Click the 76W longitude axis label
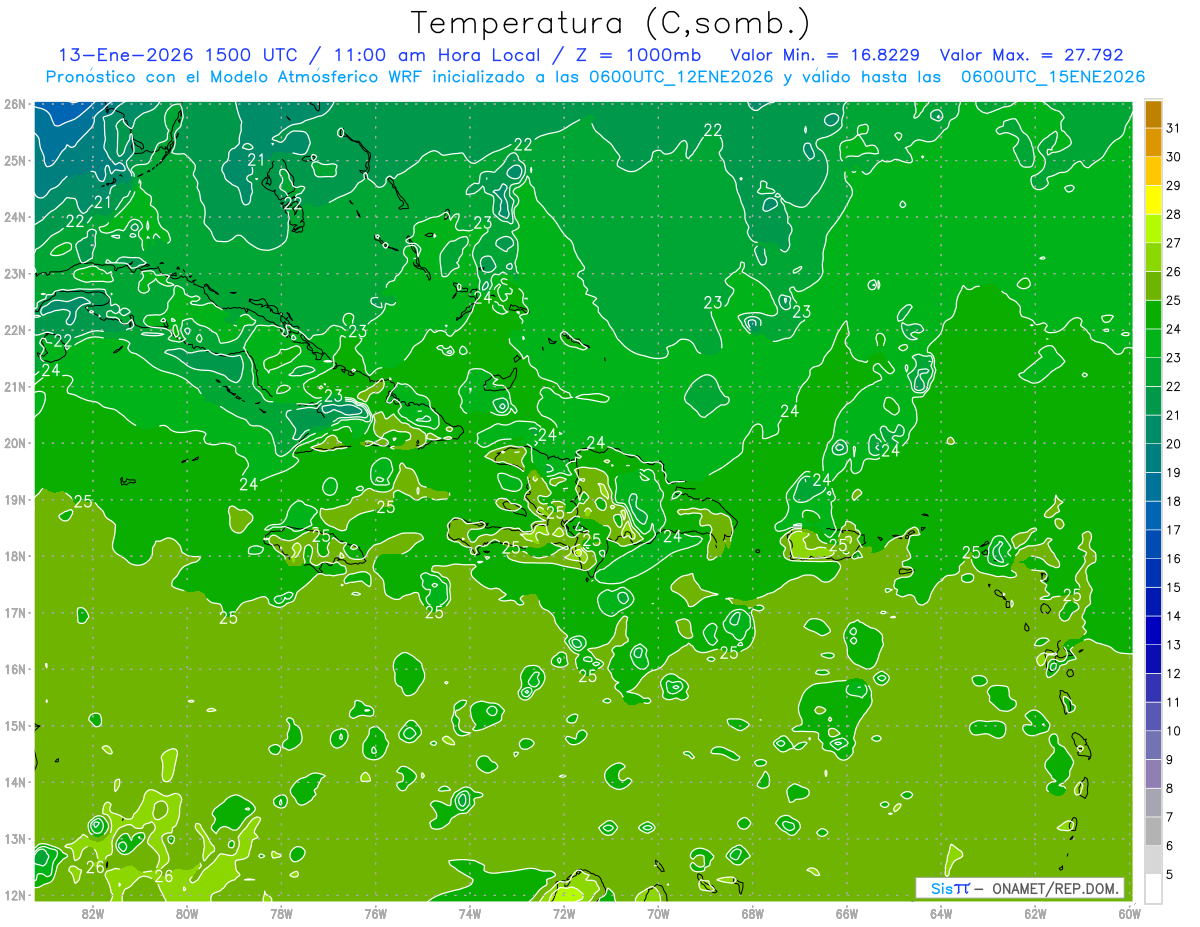 pos(376,912)
